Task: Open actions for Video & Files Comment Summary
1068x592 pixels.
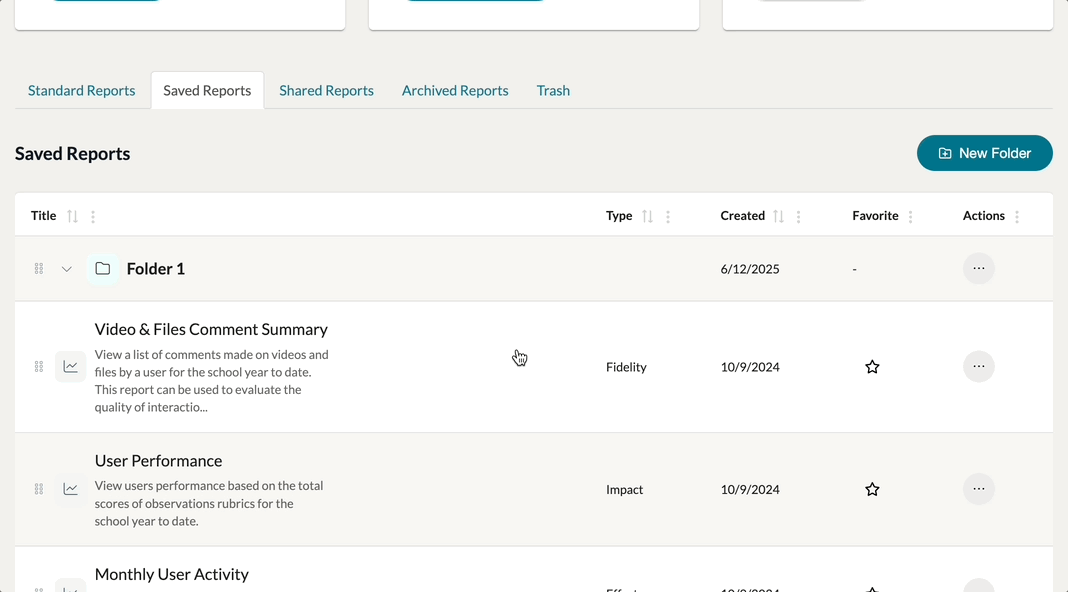Action: 978,367
